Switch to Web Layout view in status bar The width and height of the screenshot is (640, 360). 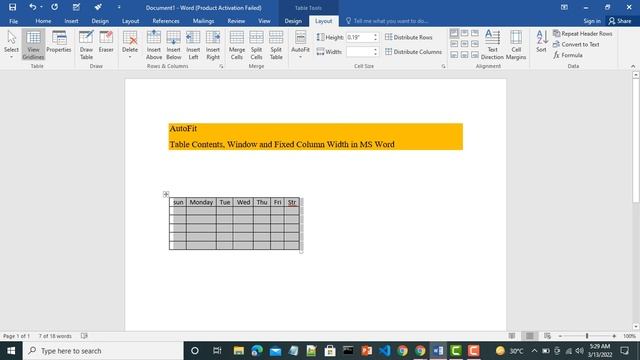pos(547,336)
